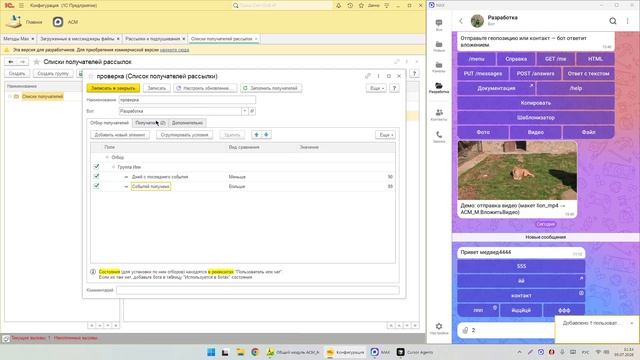Open Звонки in MAX sidebar
The height and width of the screenshot is (360, 640).
439,137
